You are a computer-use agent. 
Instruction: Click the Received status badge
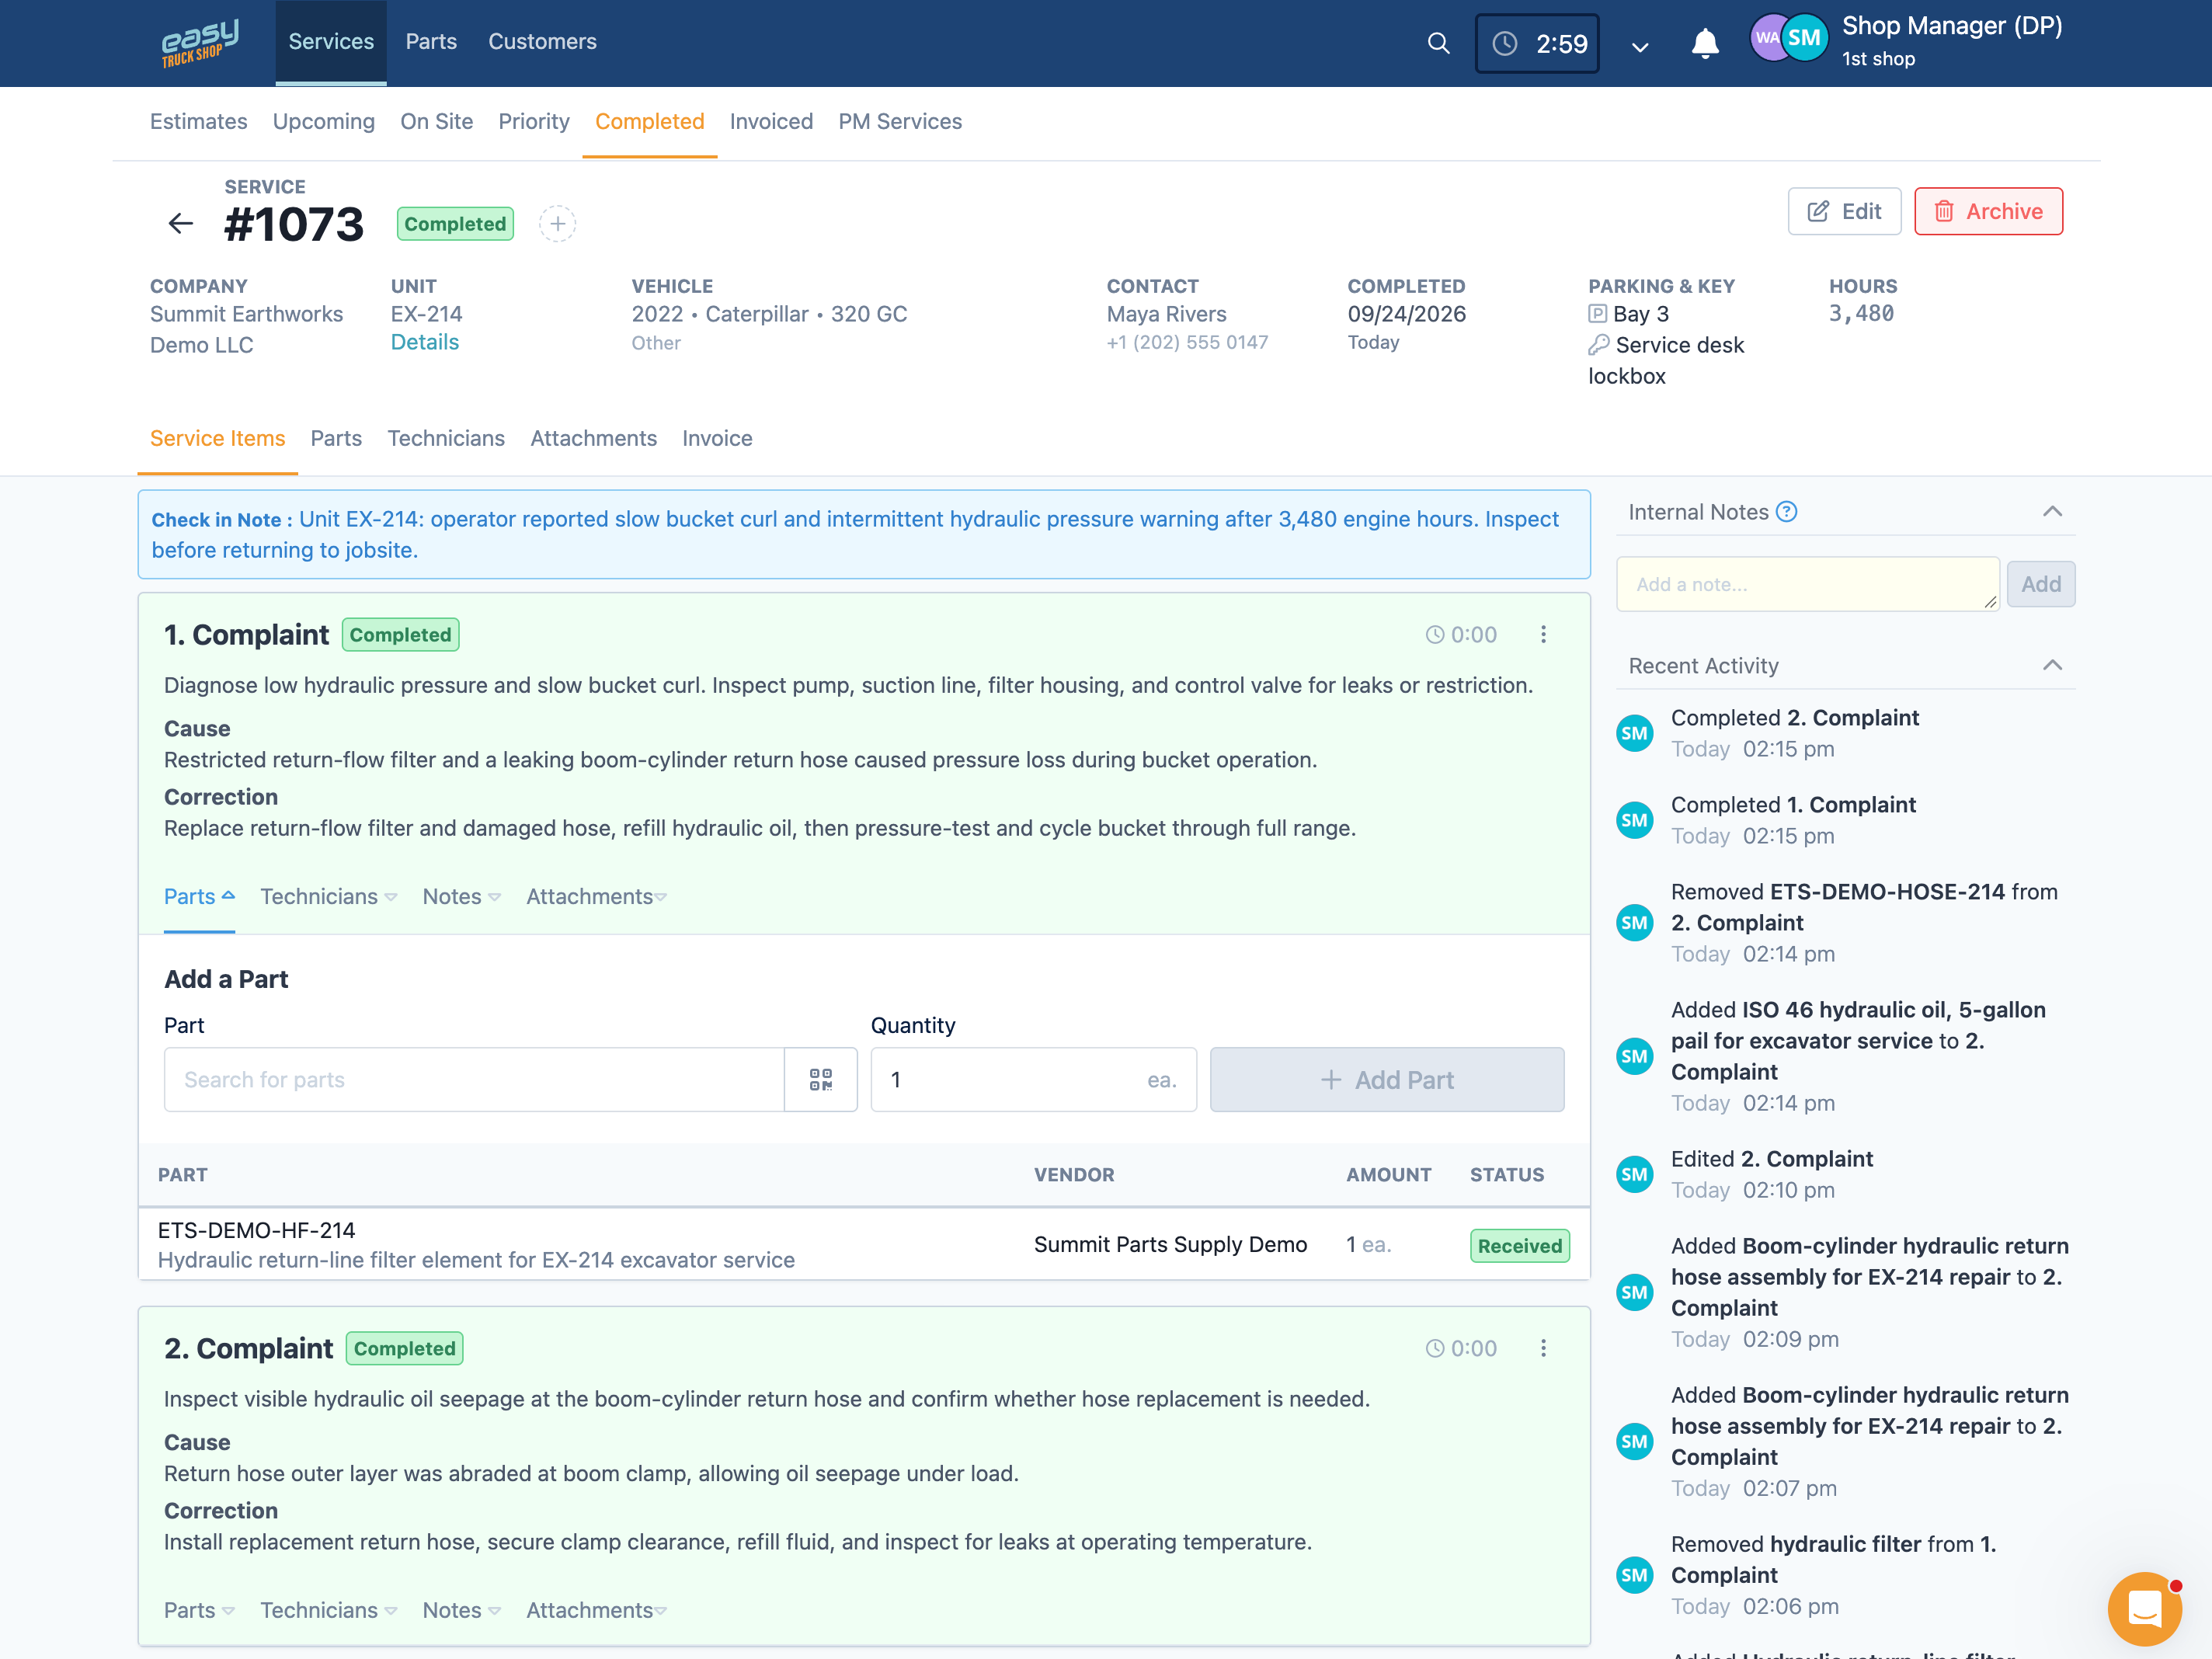point(1519,1246)
